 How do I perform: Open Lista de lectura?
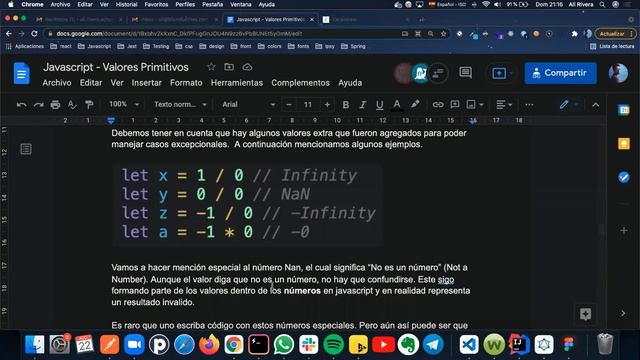tap(612, 46)
